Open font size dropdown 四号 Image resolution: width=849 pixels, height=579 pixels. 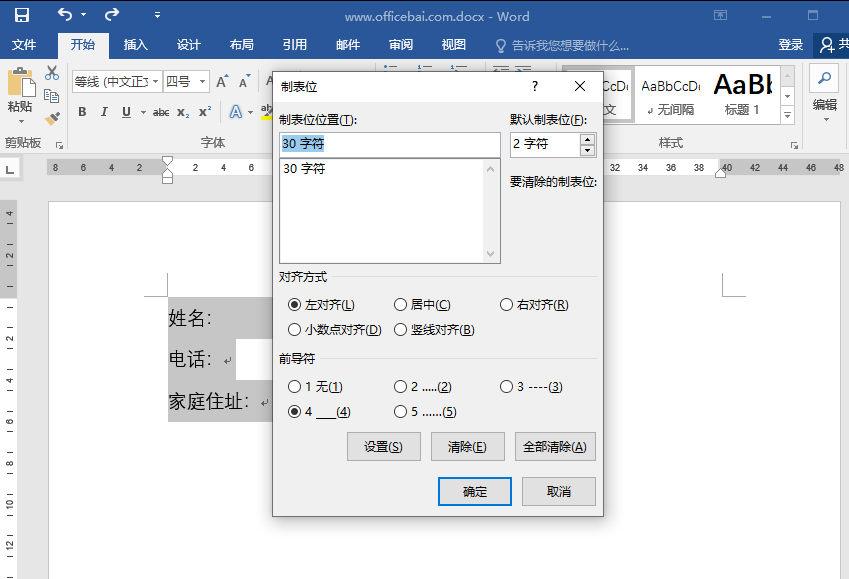(202, 82)
